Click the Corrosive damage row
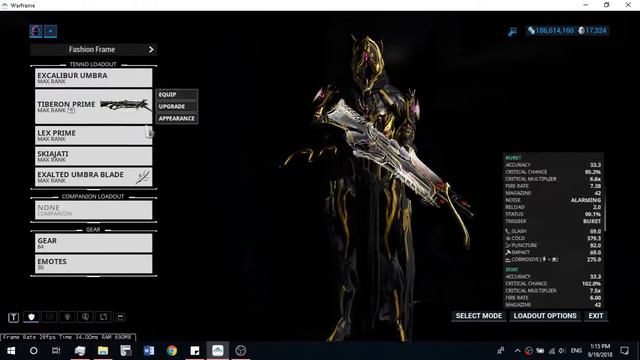This screenshot has height=360, width=640. tap(553, 260)
